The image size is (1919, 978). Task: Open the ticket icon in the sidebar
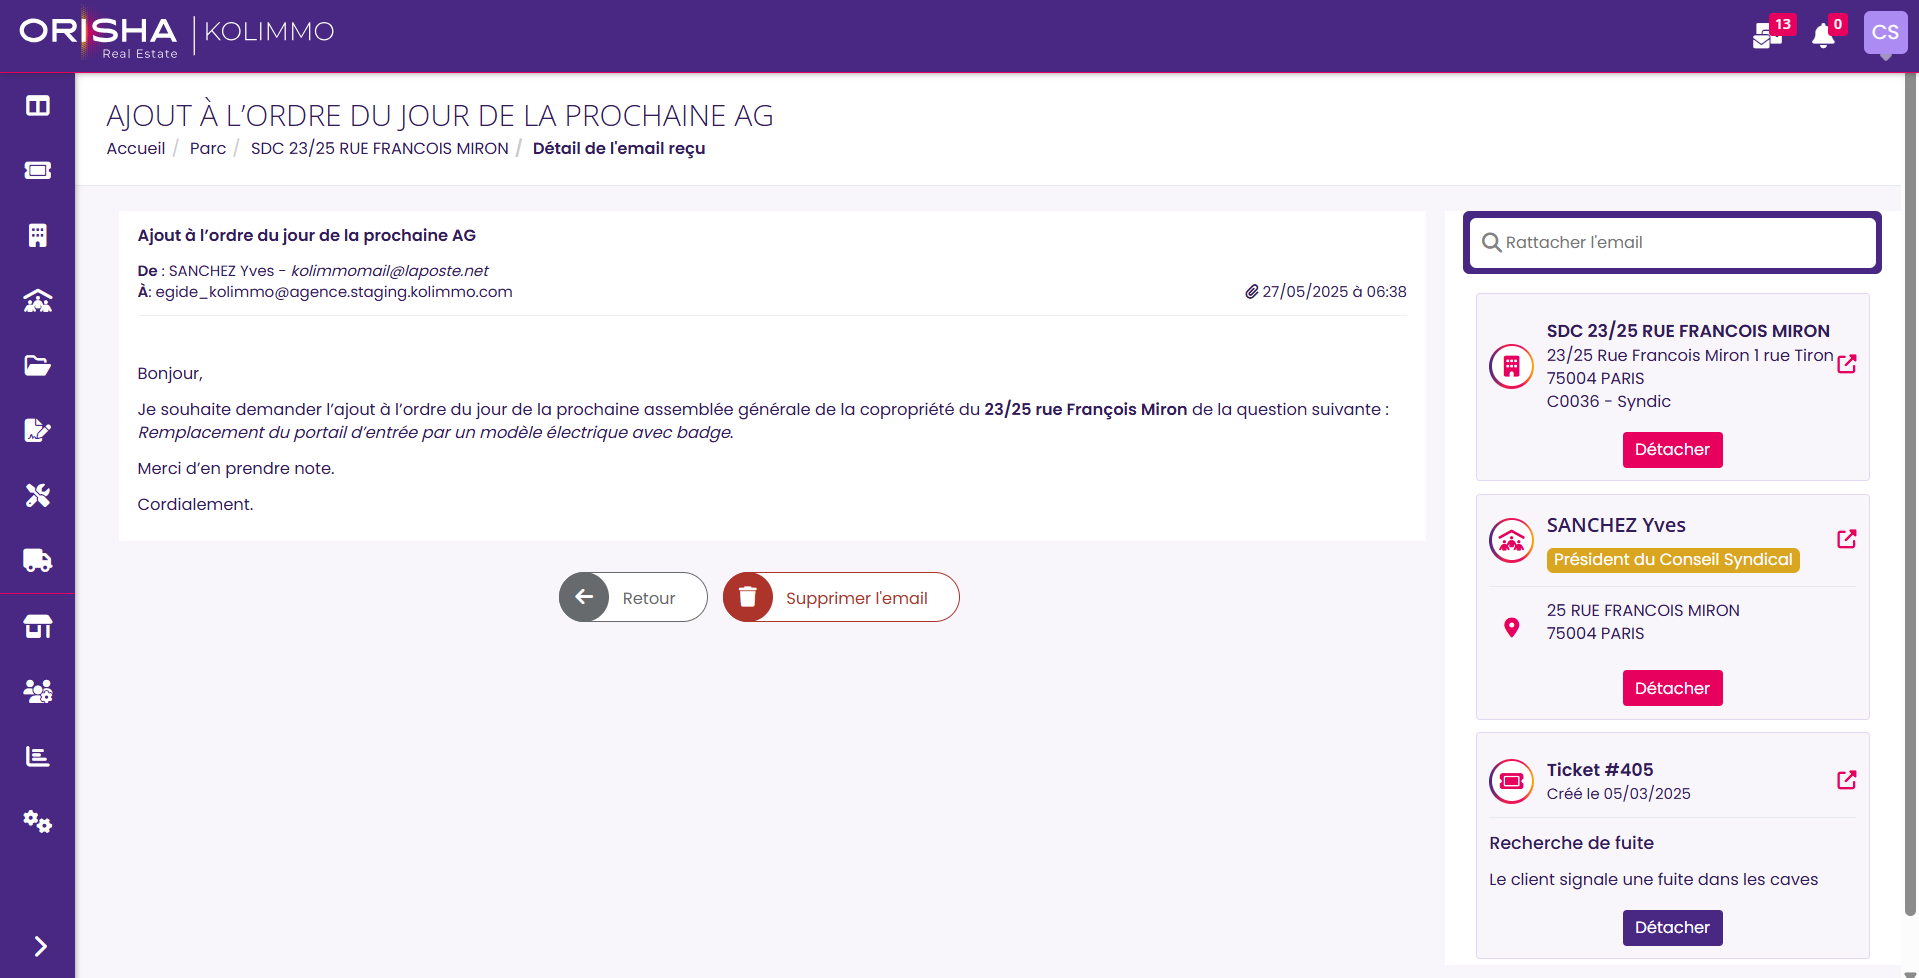click(38, 170)
